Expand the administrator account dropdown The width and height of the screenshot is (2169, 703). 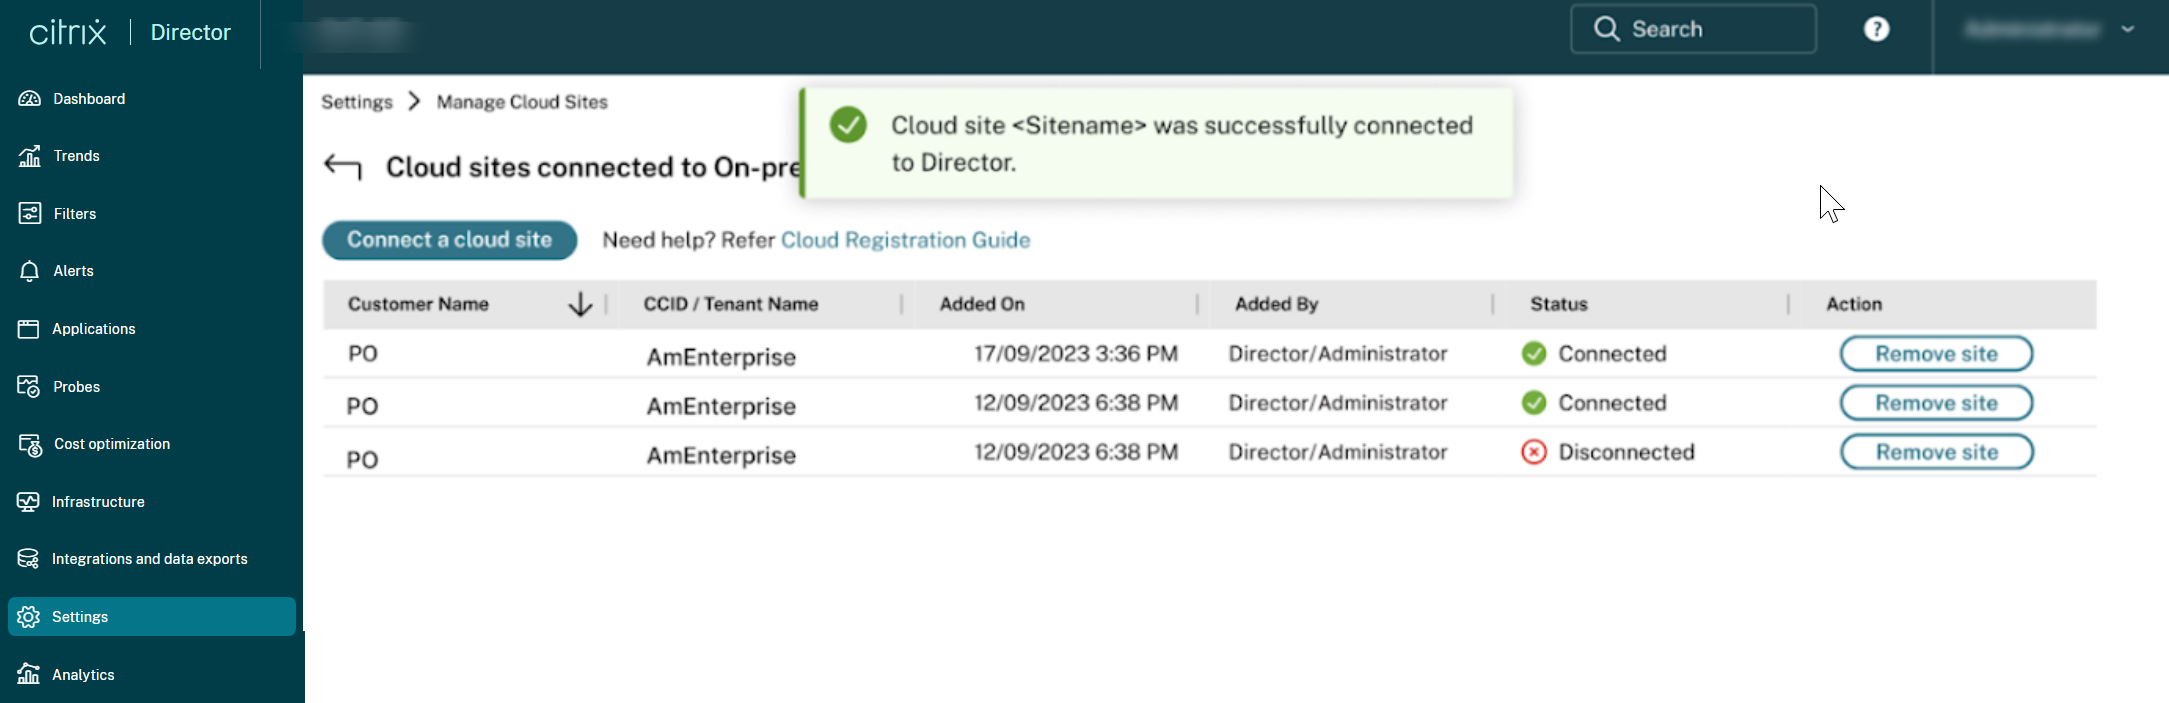(2128, 29)
